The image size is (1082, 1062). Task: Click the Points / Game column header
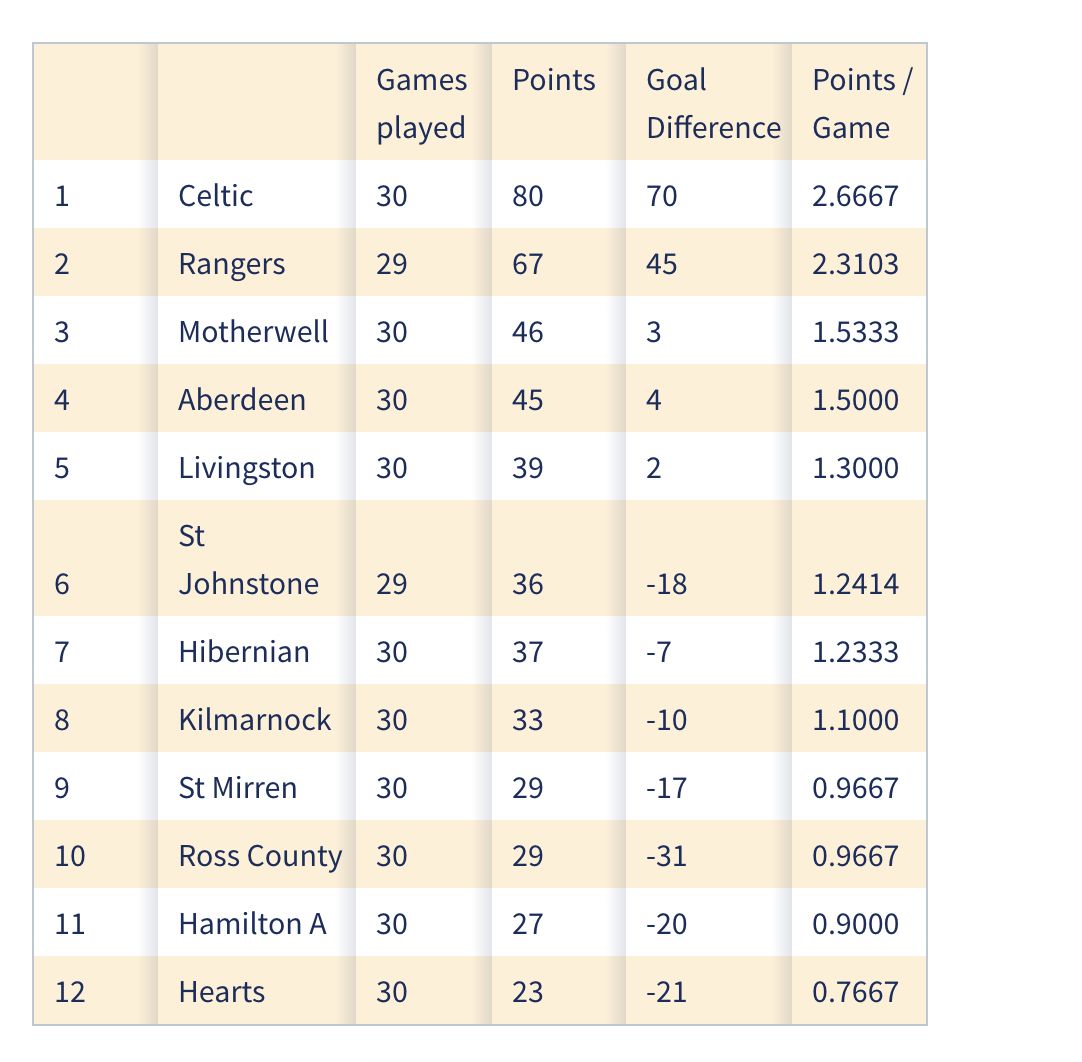(x=861, y=103)
